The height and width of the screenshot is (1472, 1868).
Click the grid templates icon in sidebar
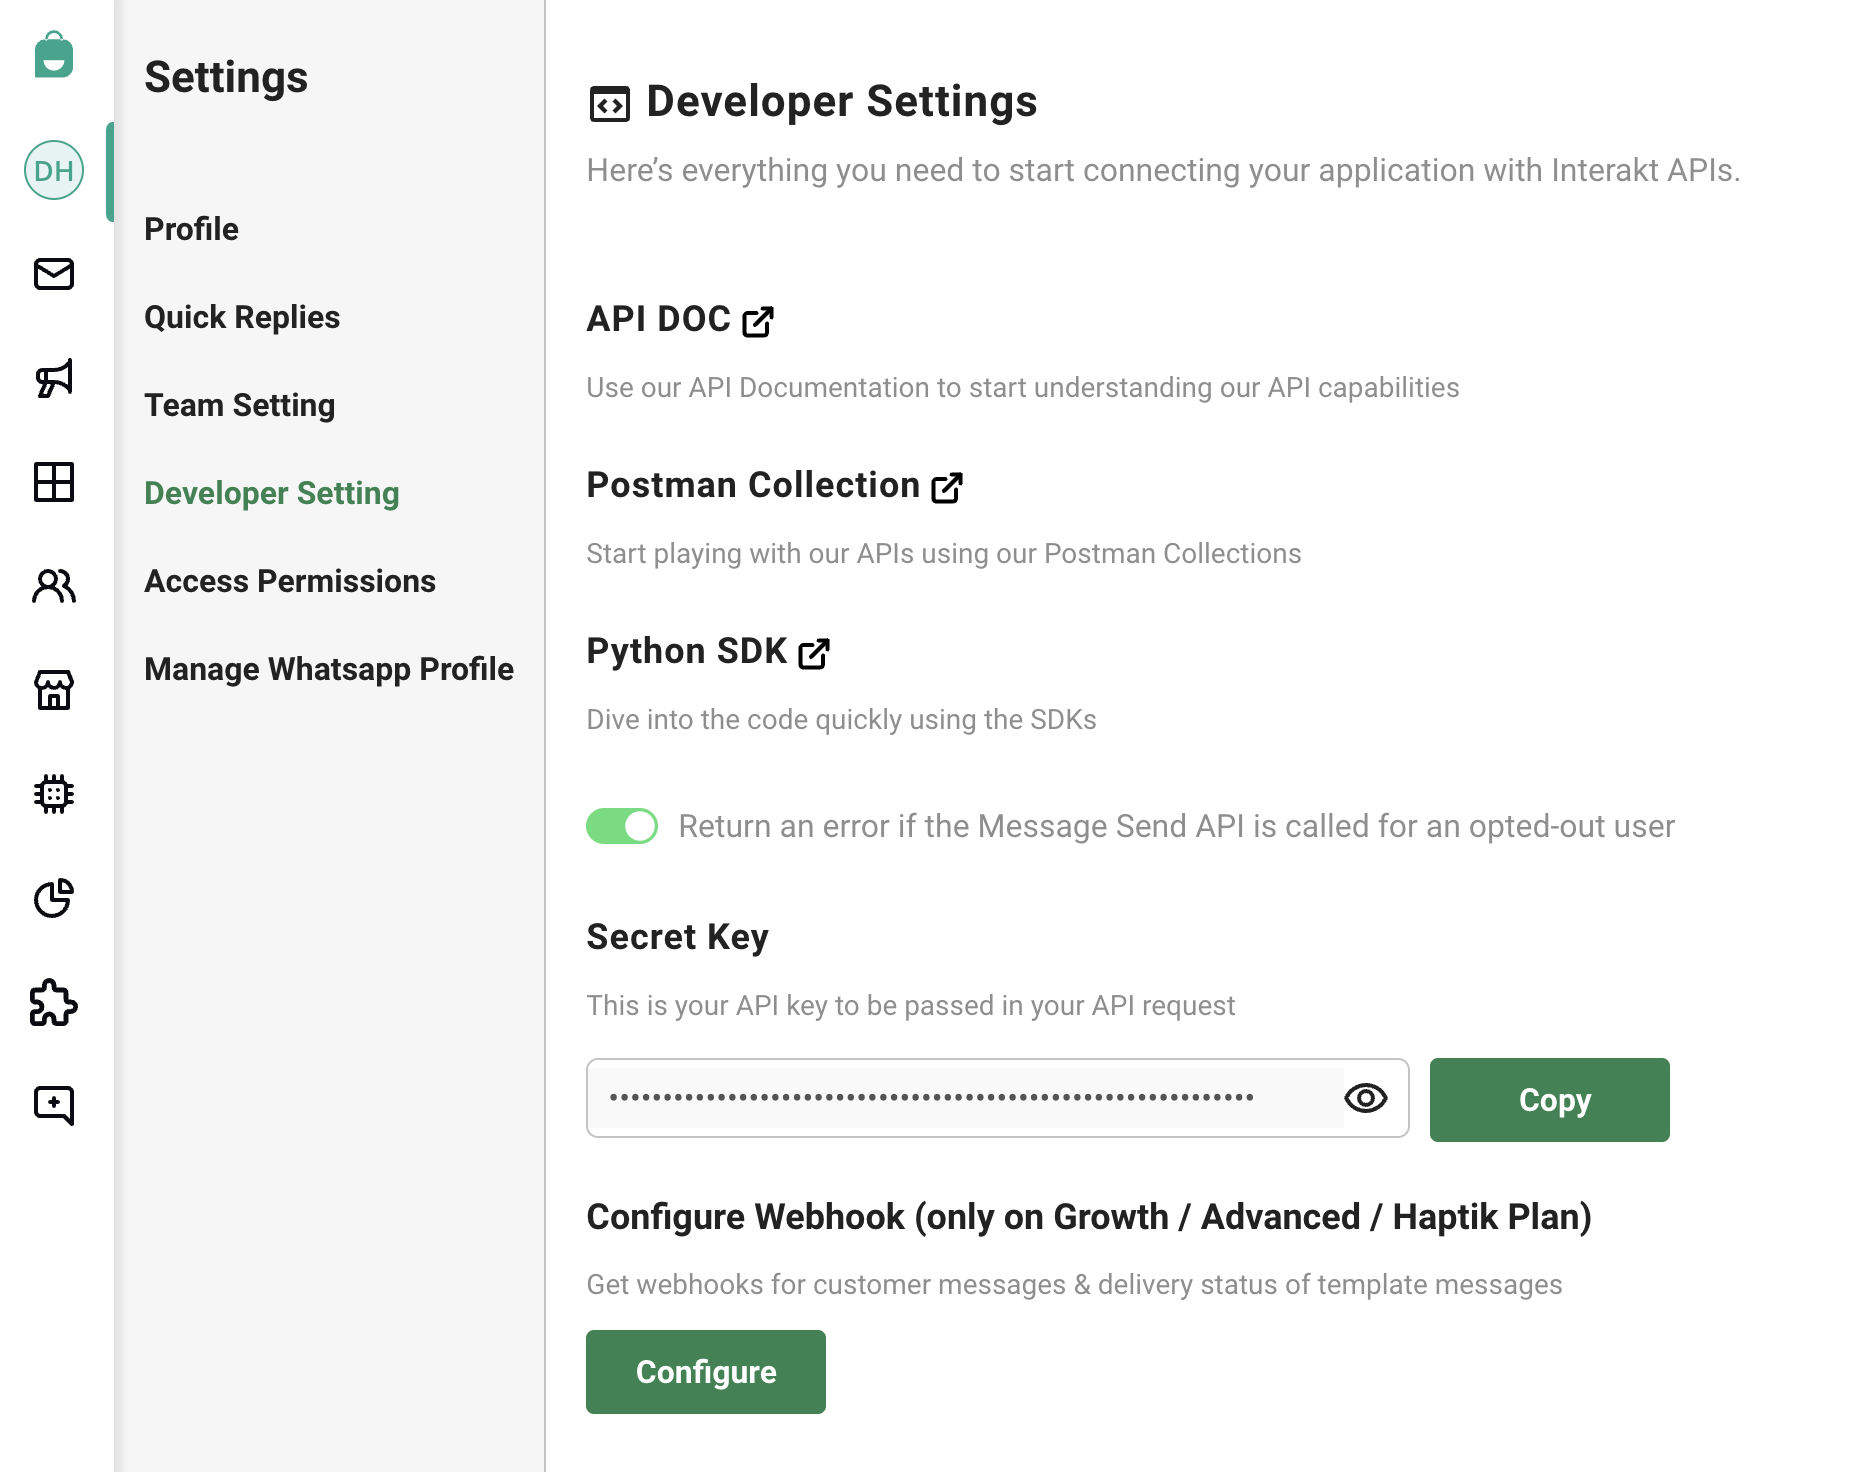point(54,482)
